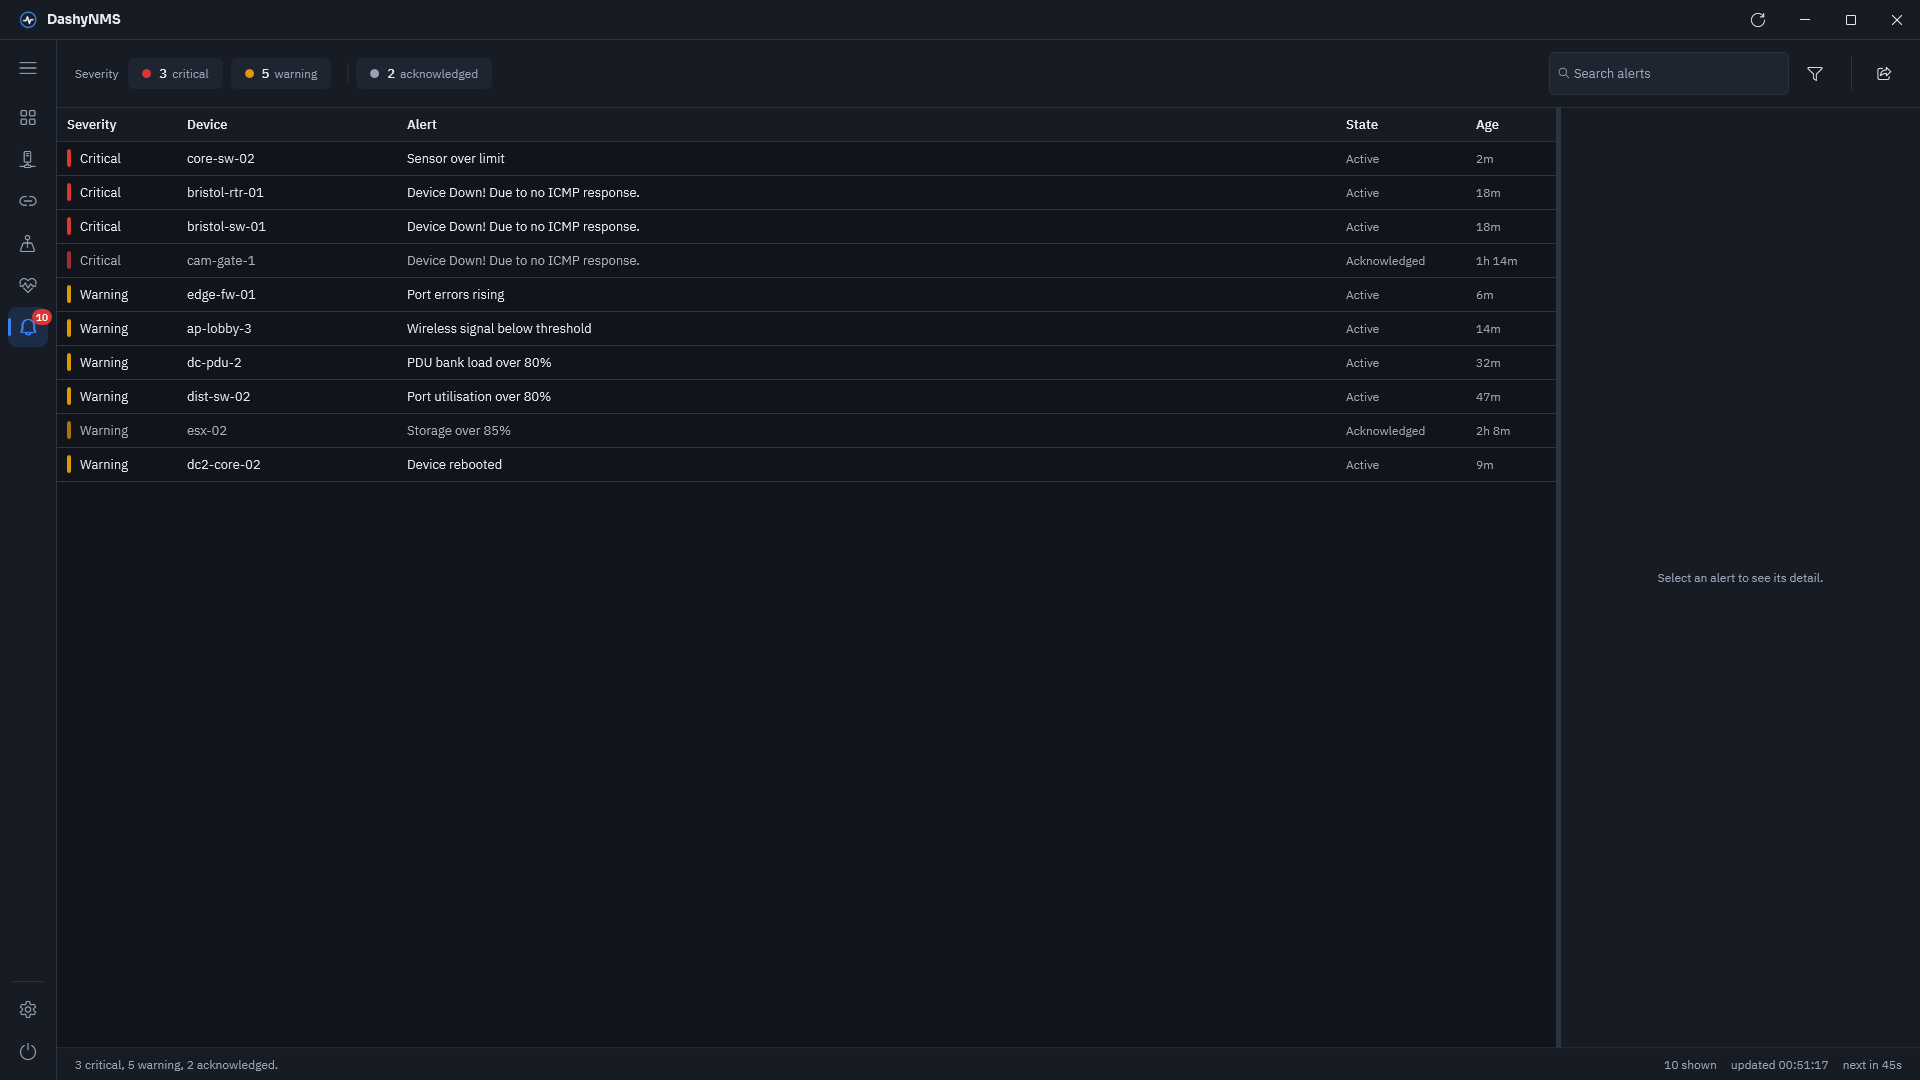Sort by the Device column header
1920x1080 pixels.
point(207,125)
